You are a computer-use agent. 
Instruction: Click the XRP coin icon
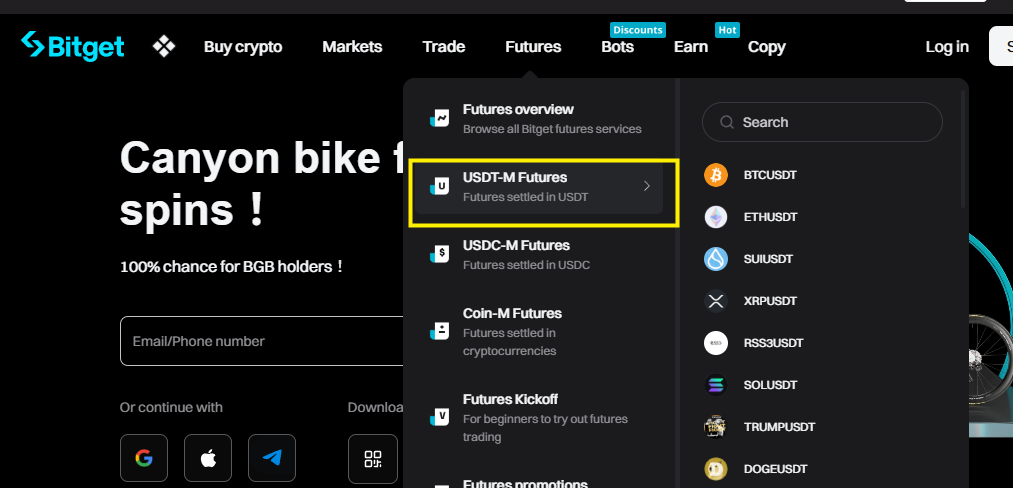[x=716, y=301]
